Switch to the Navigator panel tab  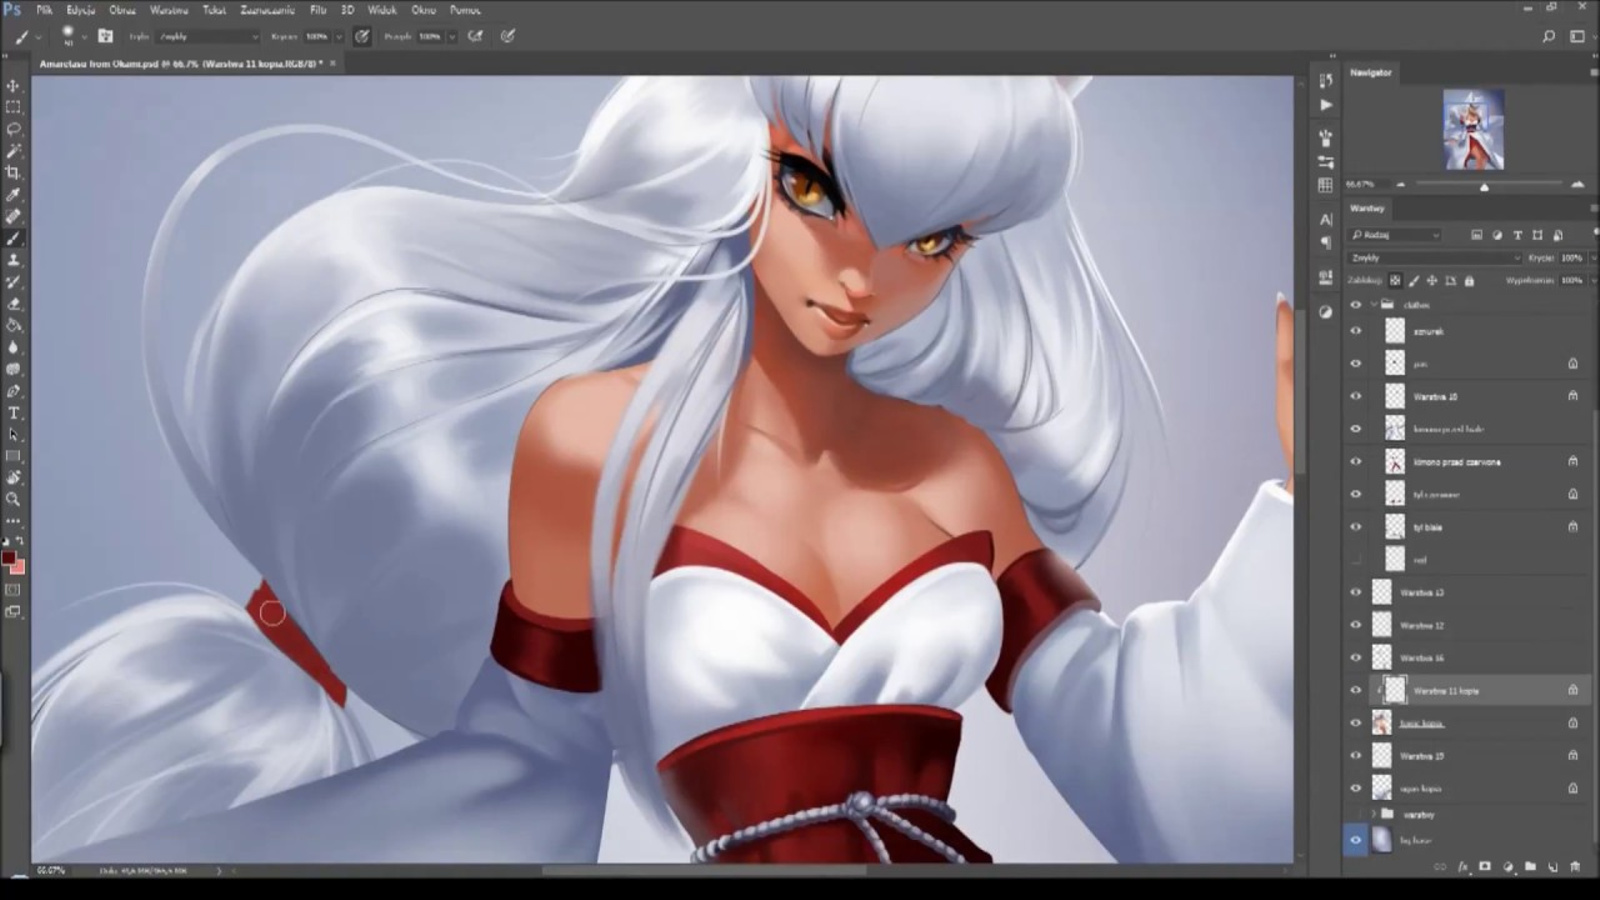1371,72
